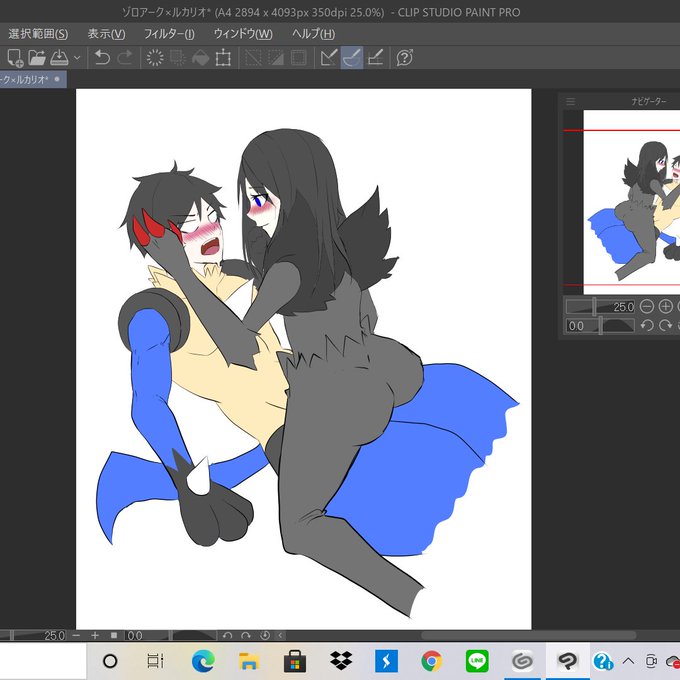680x680 pixels.
Task: Open Dropbox from the taskbar
Action: (341, 661)
